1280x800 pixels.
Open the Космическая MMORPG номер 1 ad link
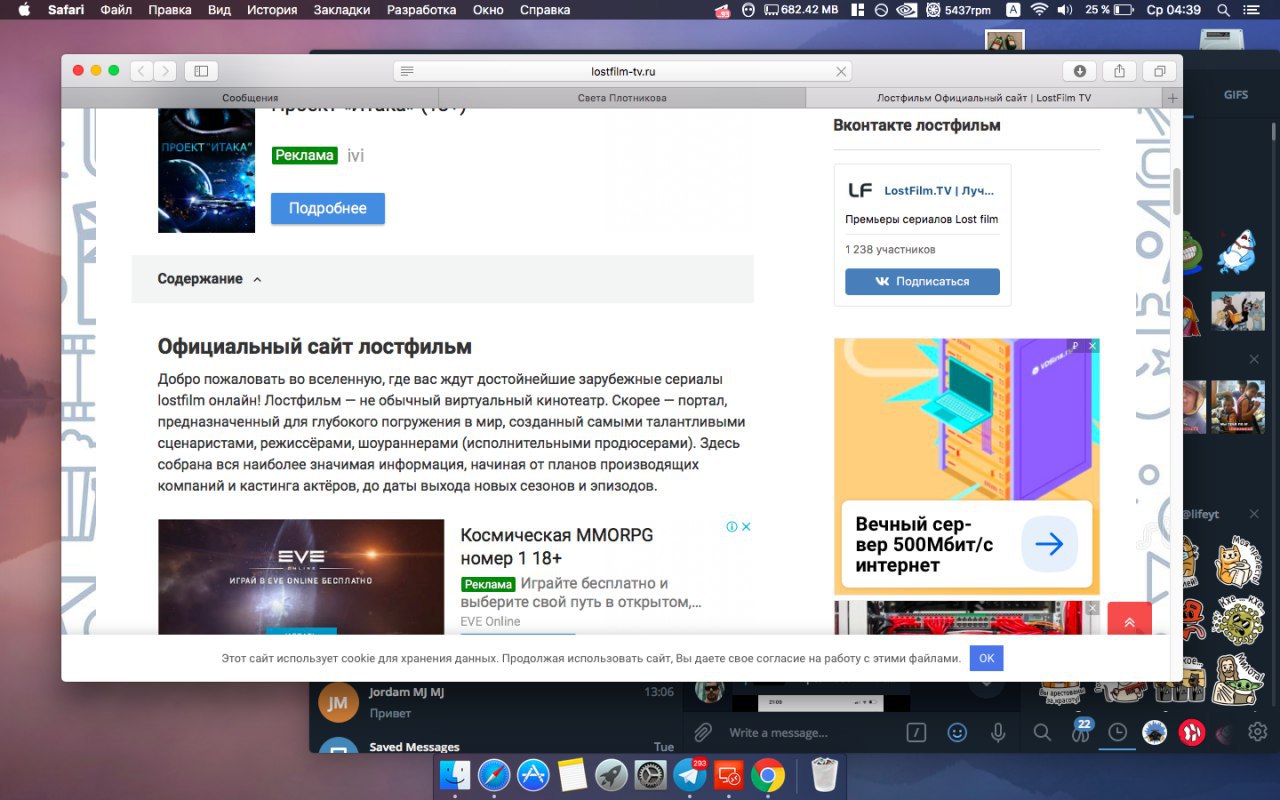(557, 546)
